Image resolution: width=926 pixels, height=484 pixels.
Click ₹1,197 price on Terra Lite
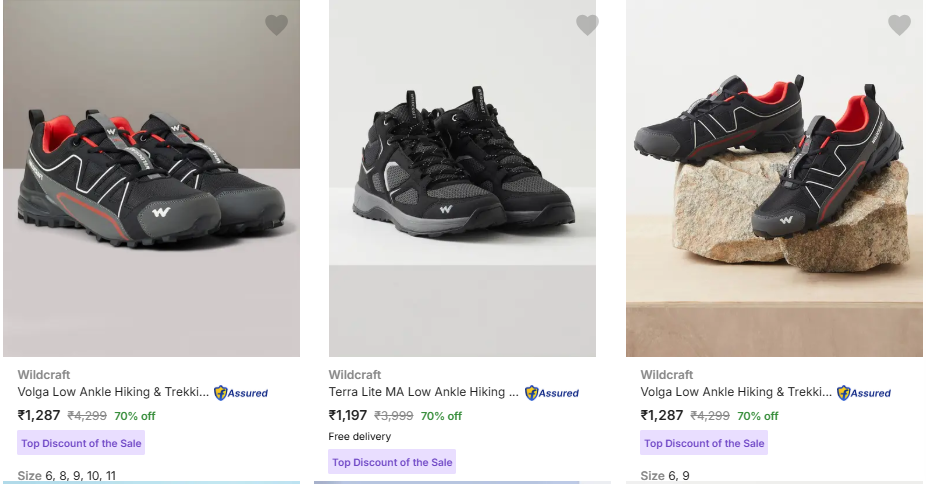tap(348, 416)
